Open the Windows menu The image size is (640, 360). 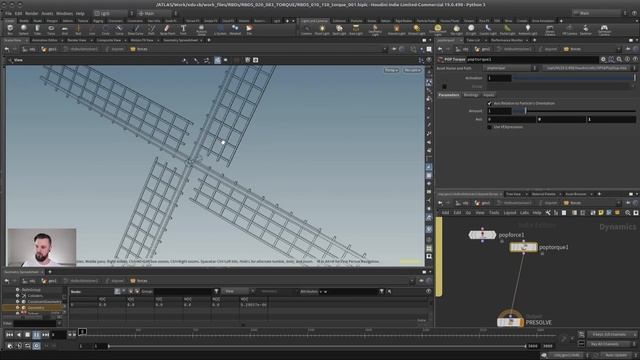point(64,13)
